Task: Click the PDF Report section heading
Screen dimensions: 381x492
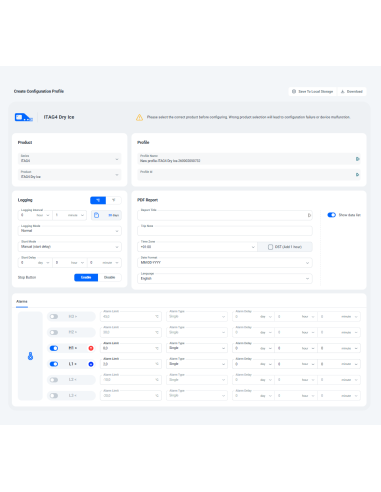Action: 148,200
